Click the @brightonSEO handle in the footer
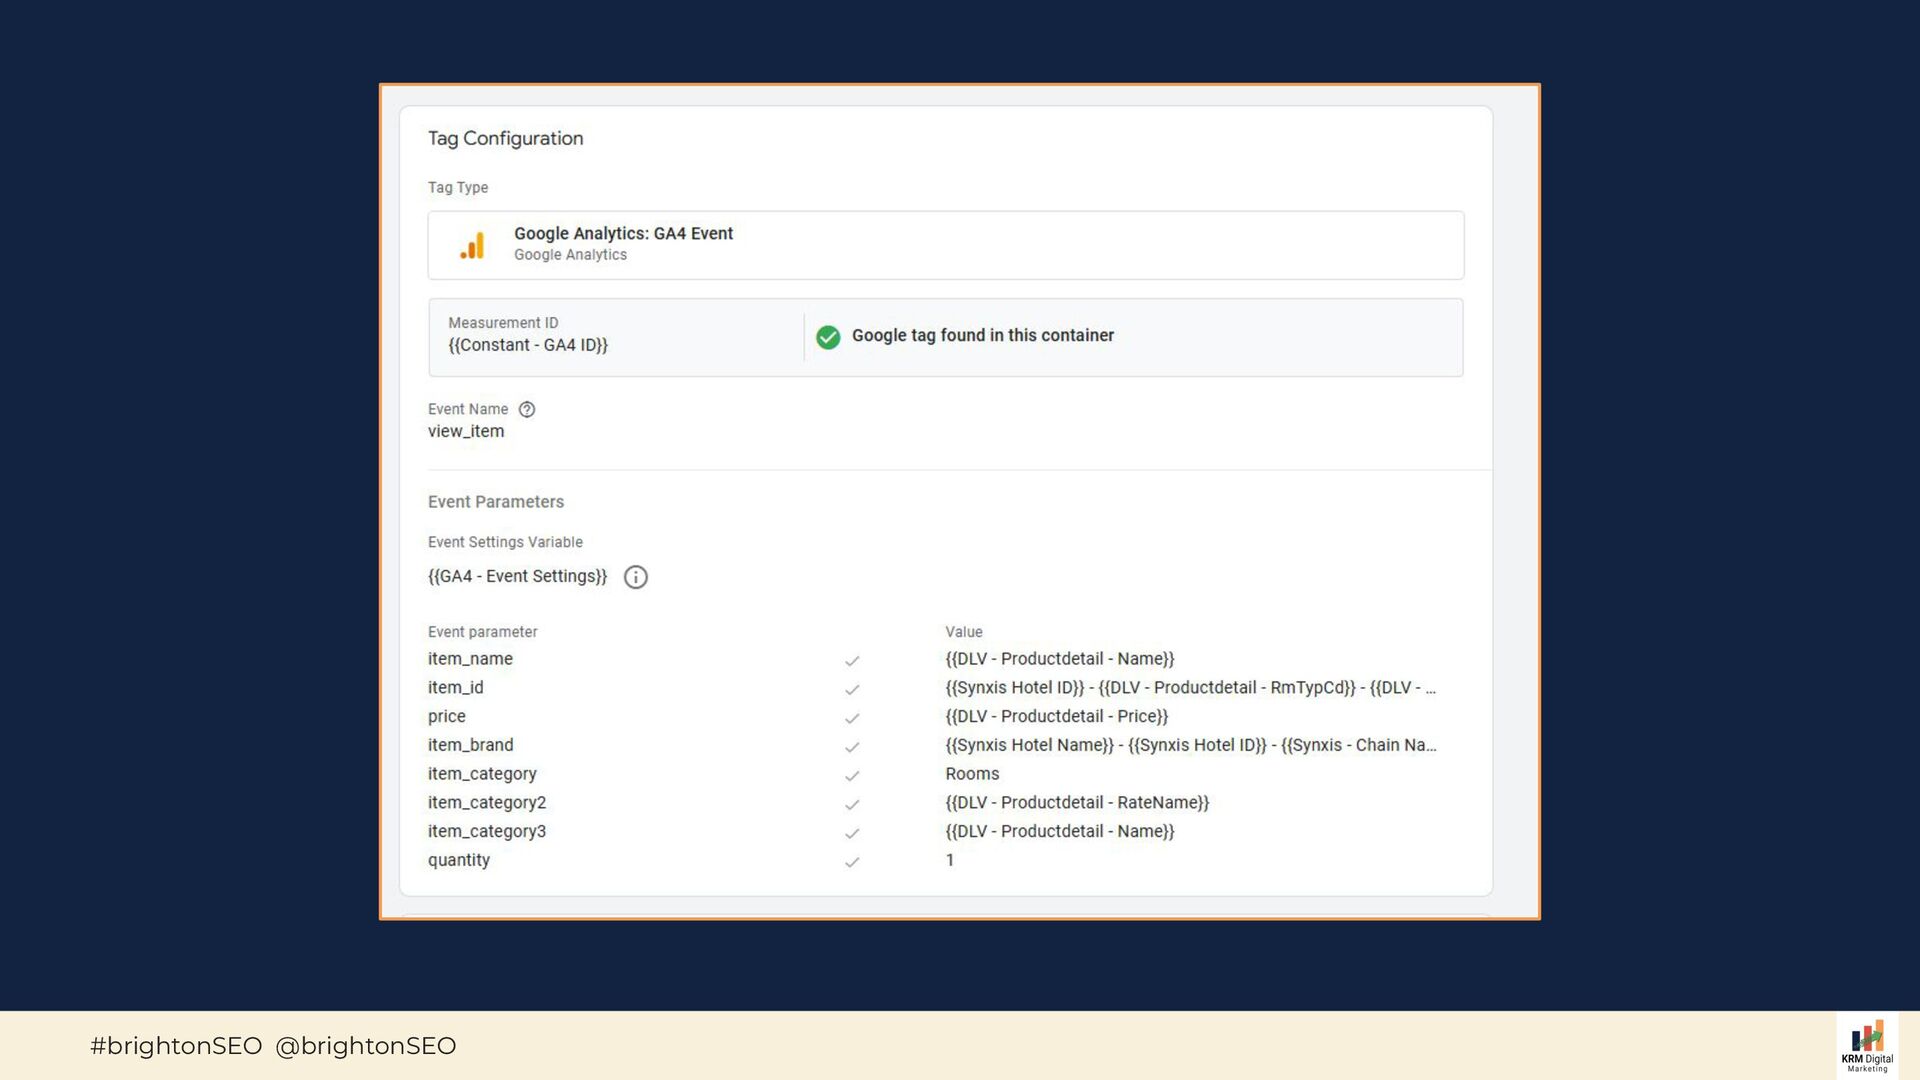The image size is (1920, 1080). (x=365, y=1046)
